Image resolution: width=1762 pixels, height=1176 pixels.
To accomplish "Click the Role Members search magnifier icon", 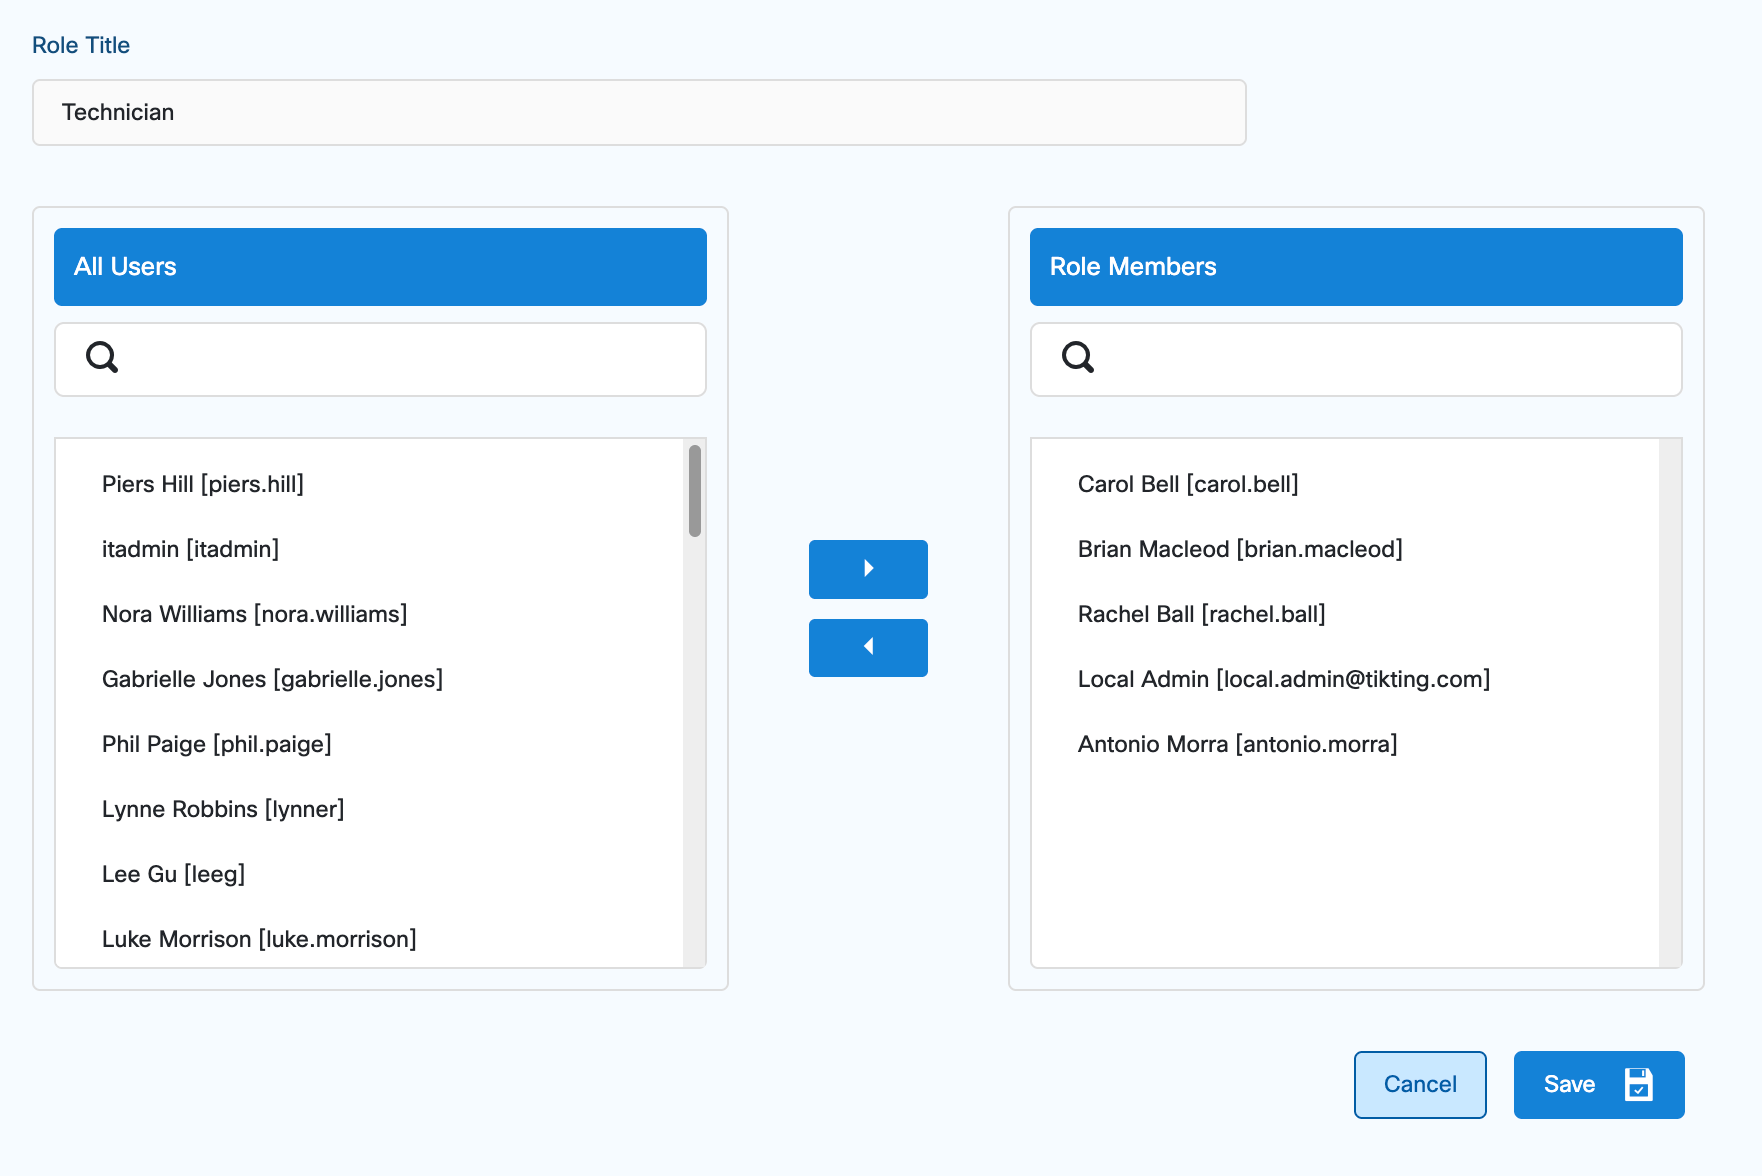I will coord(1078,357).
